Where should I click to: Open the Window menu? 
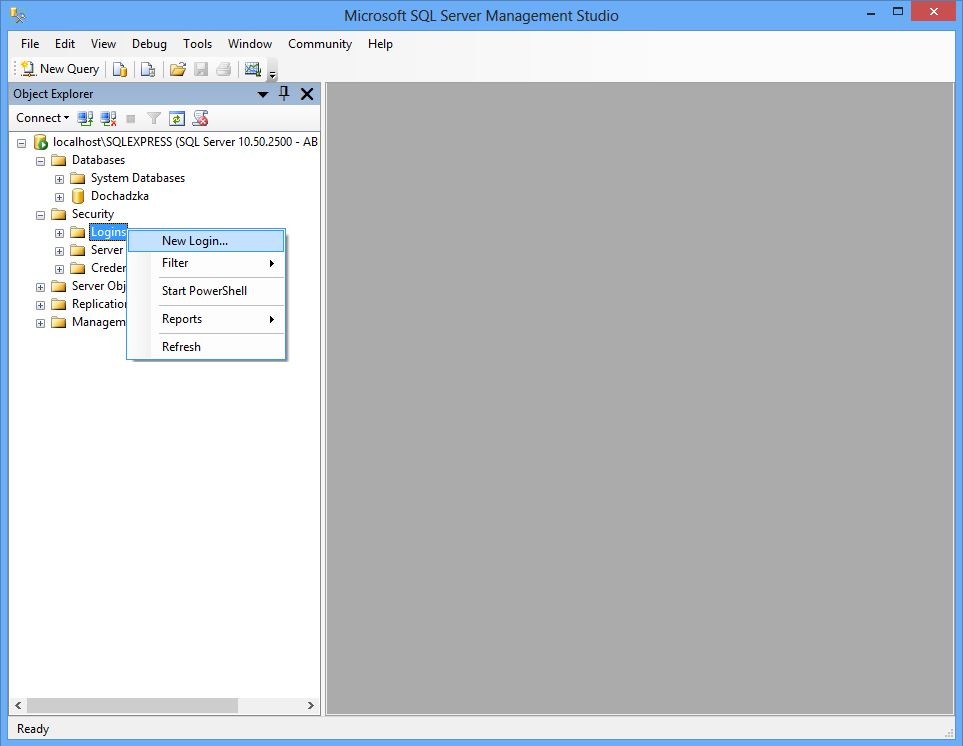250,44
